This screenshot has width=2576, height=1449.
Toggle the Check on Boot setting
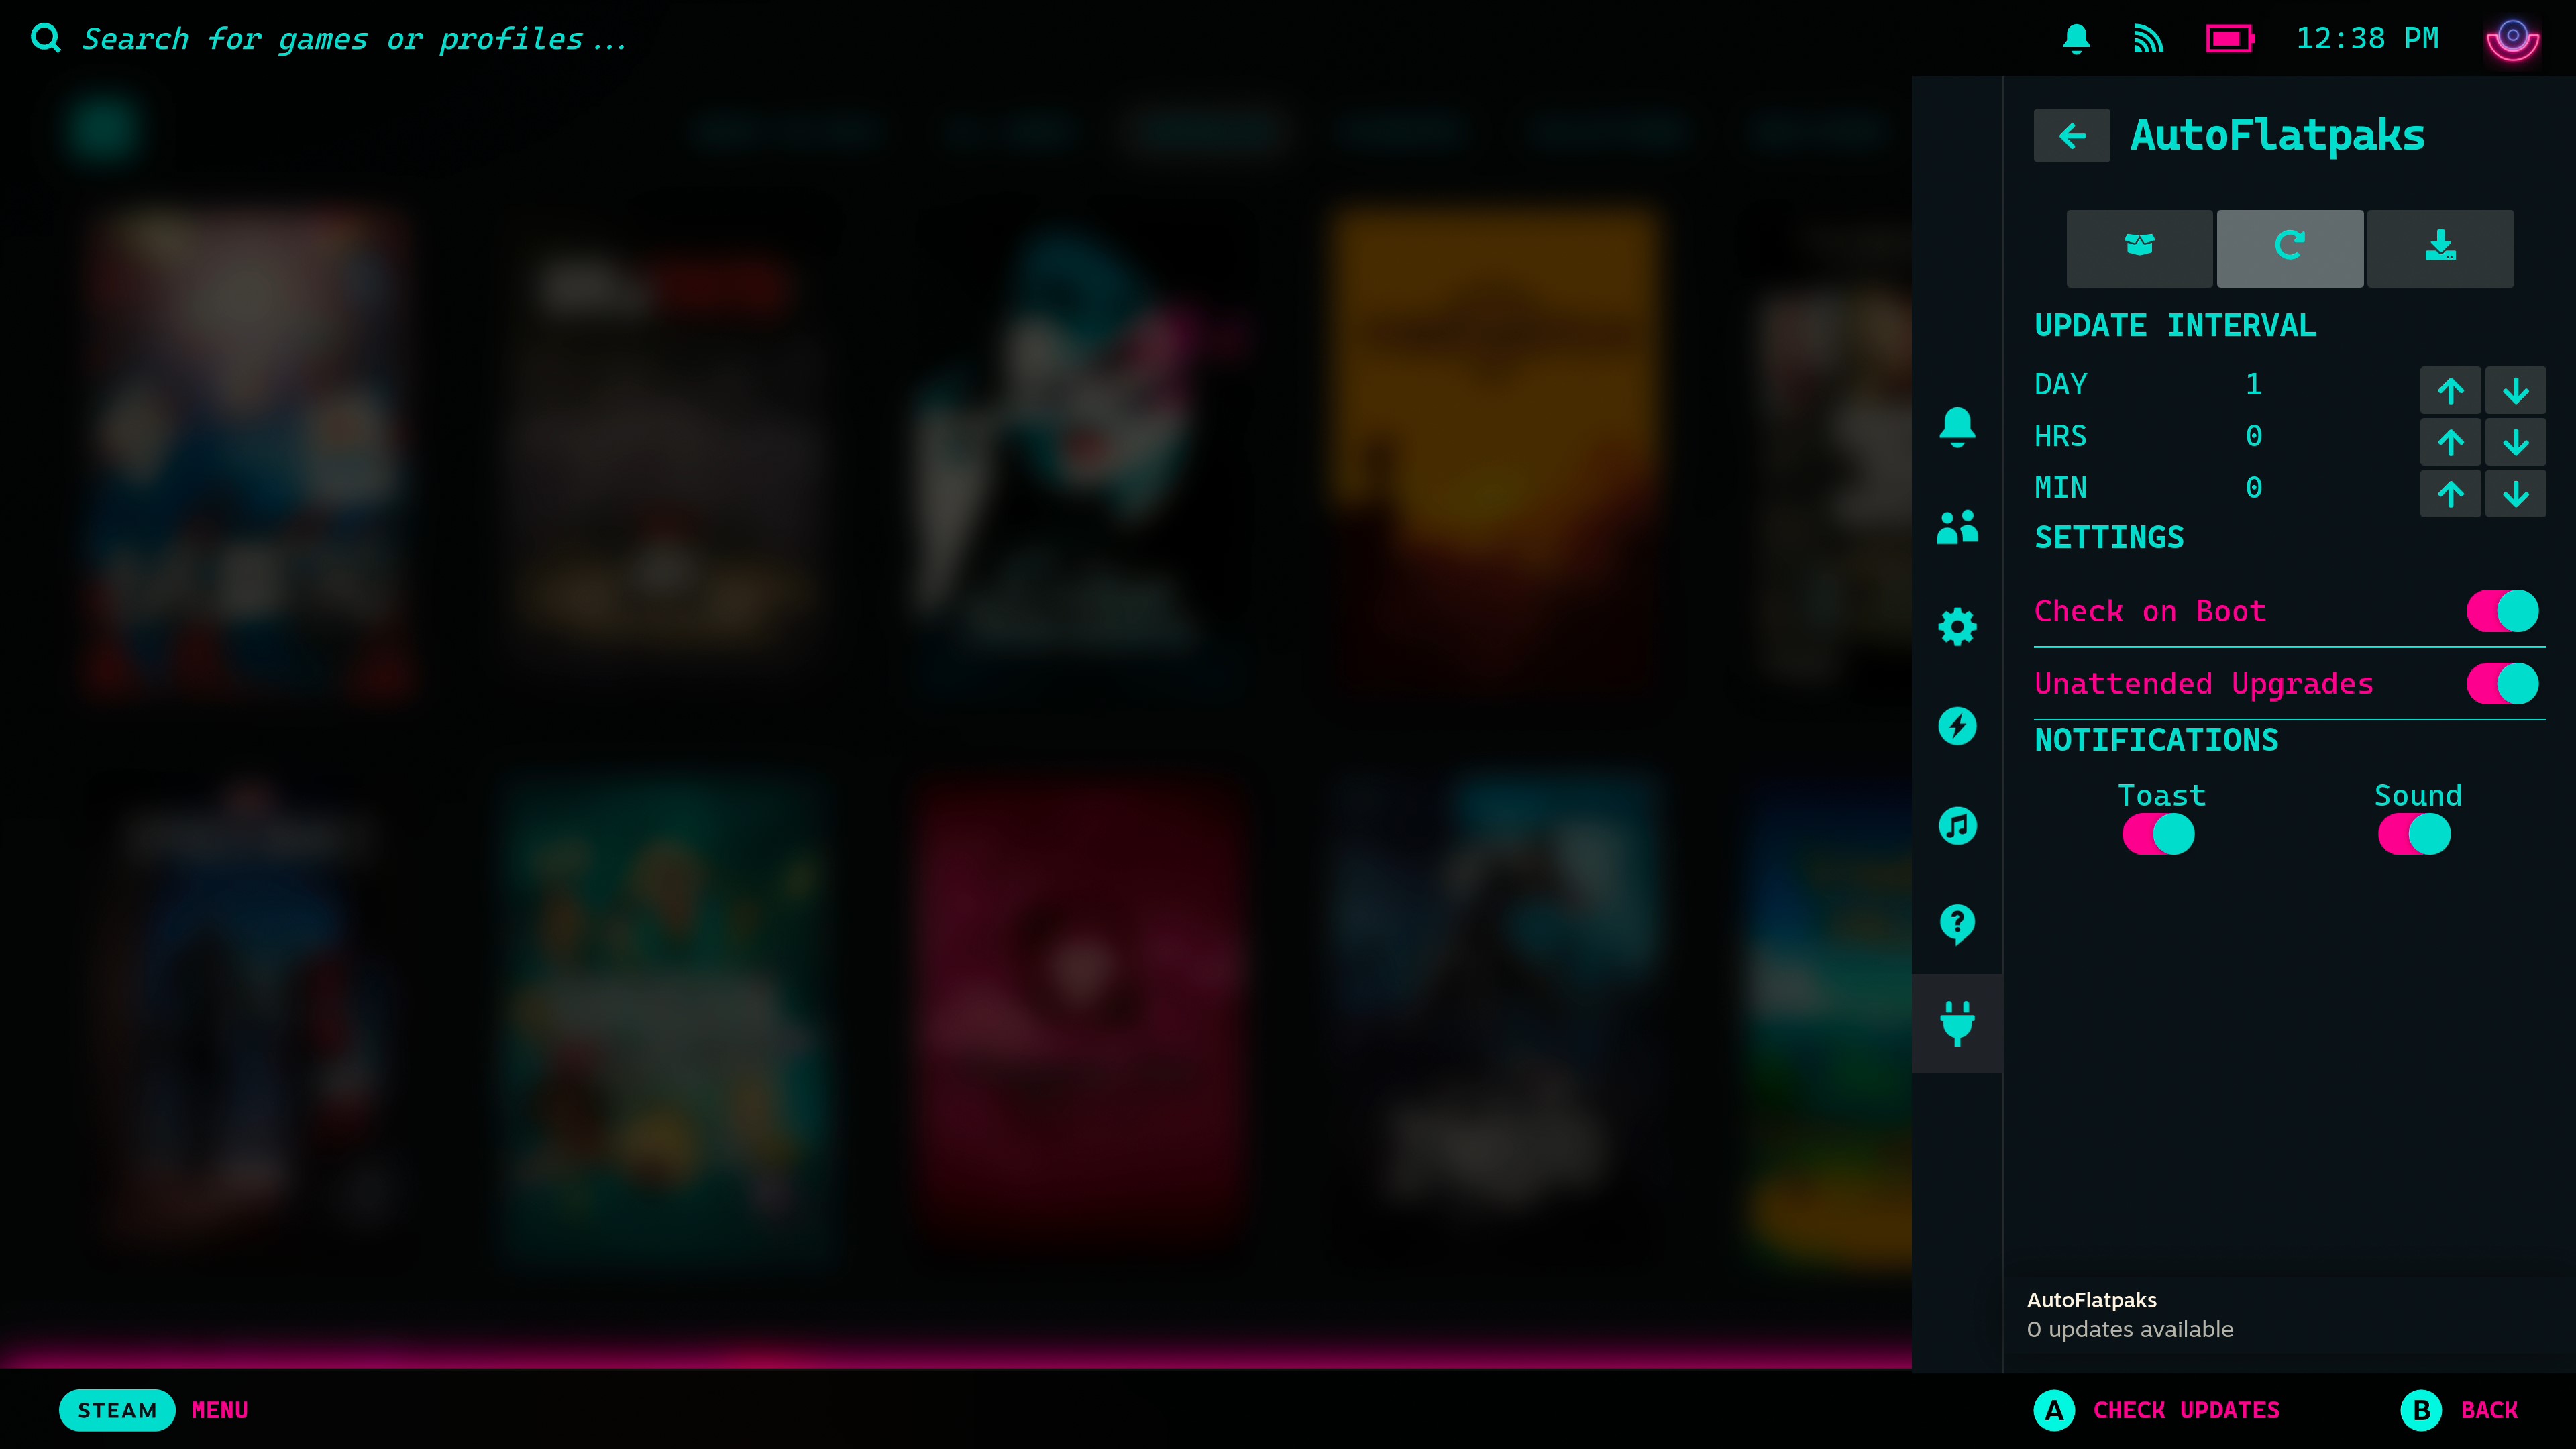tap(2500, 610)
